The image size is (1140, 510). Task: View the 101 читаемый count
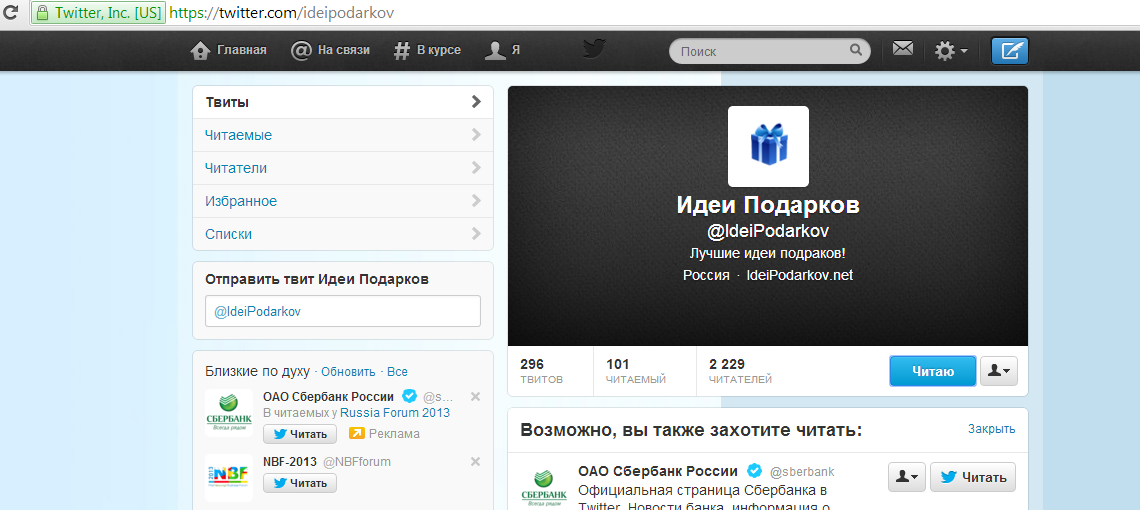[635, 371]
